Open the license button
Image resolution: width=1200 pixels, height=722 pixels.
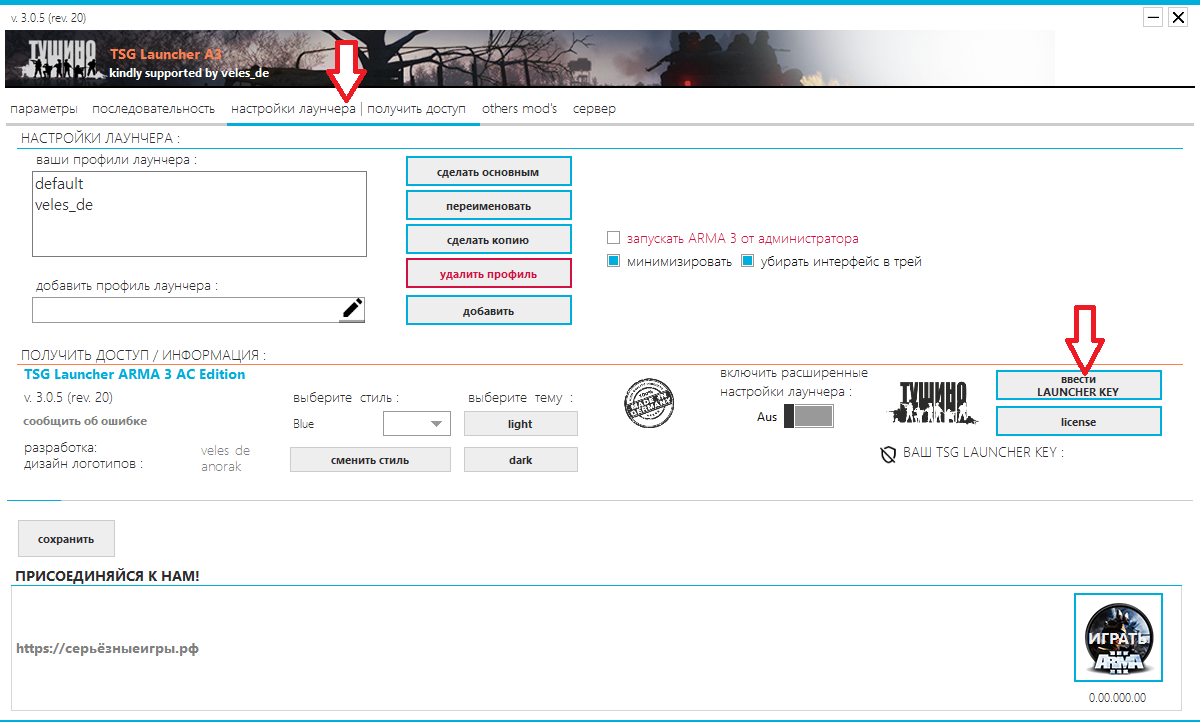(x=1078, y=421)
